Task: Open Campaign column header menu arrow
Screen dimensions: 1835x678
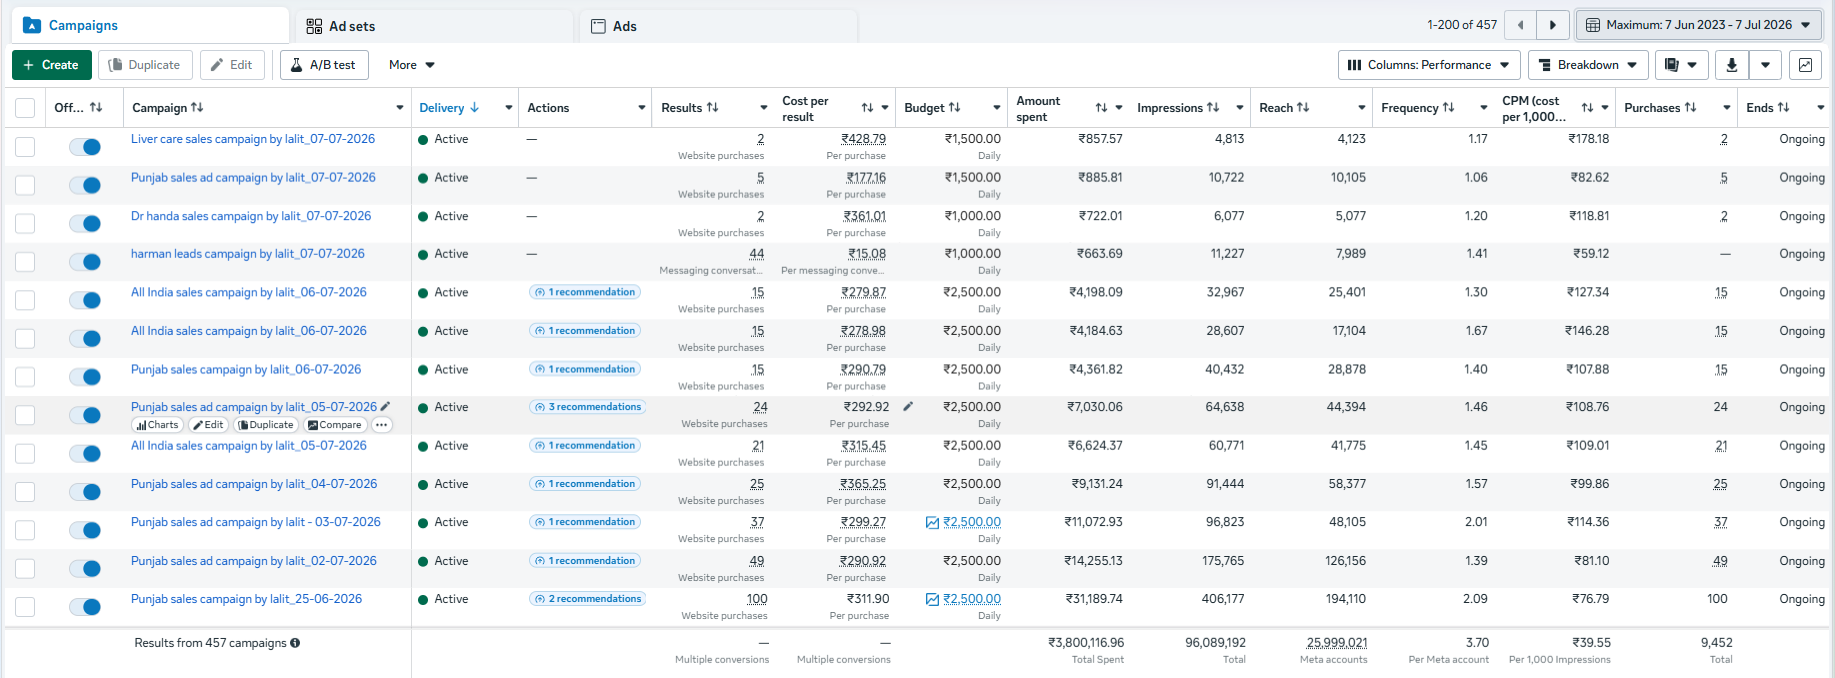Action: (400, 108)
